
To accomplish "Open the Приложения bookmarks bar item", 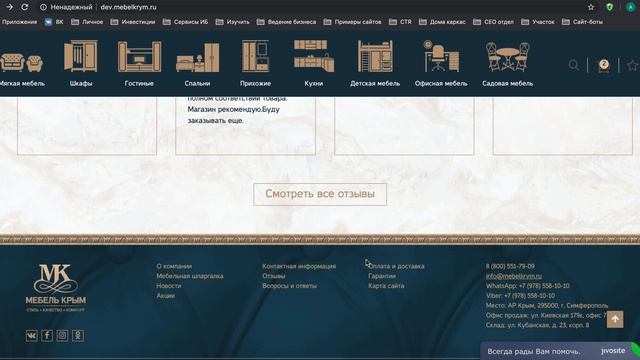I will coord(19,22).
